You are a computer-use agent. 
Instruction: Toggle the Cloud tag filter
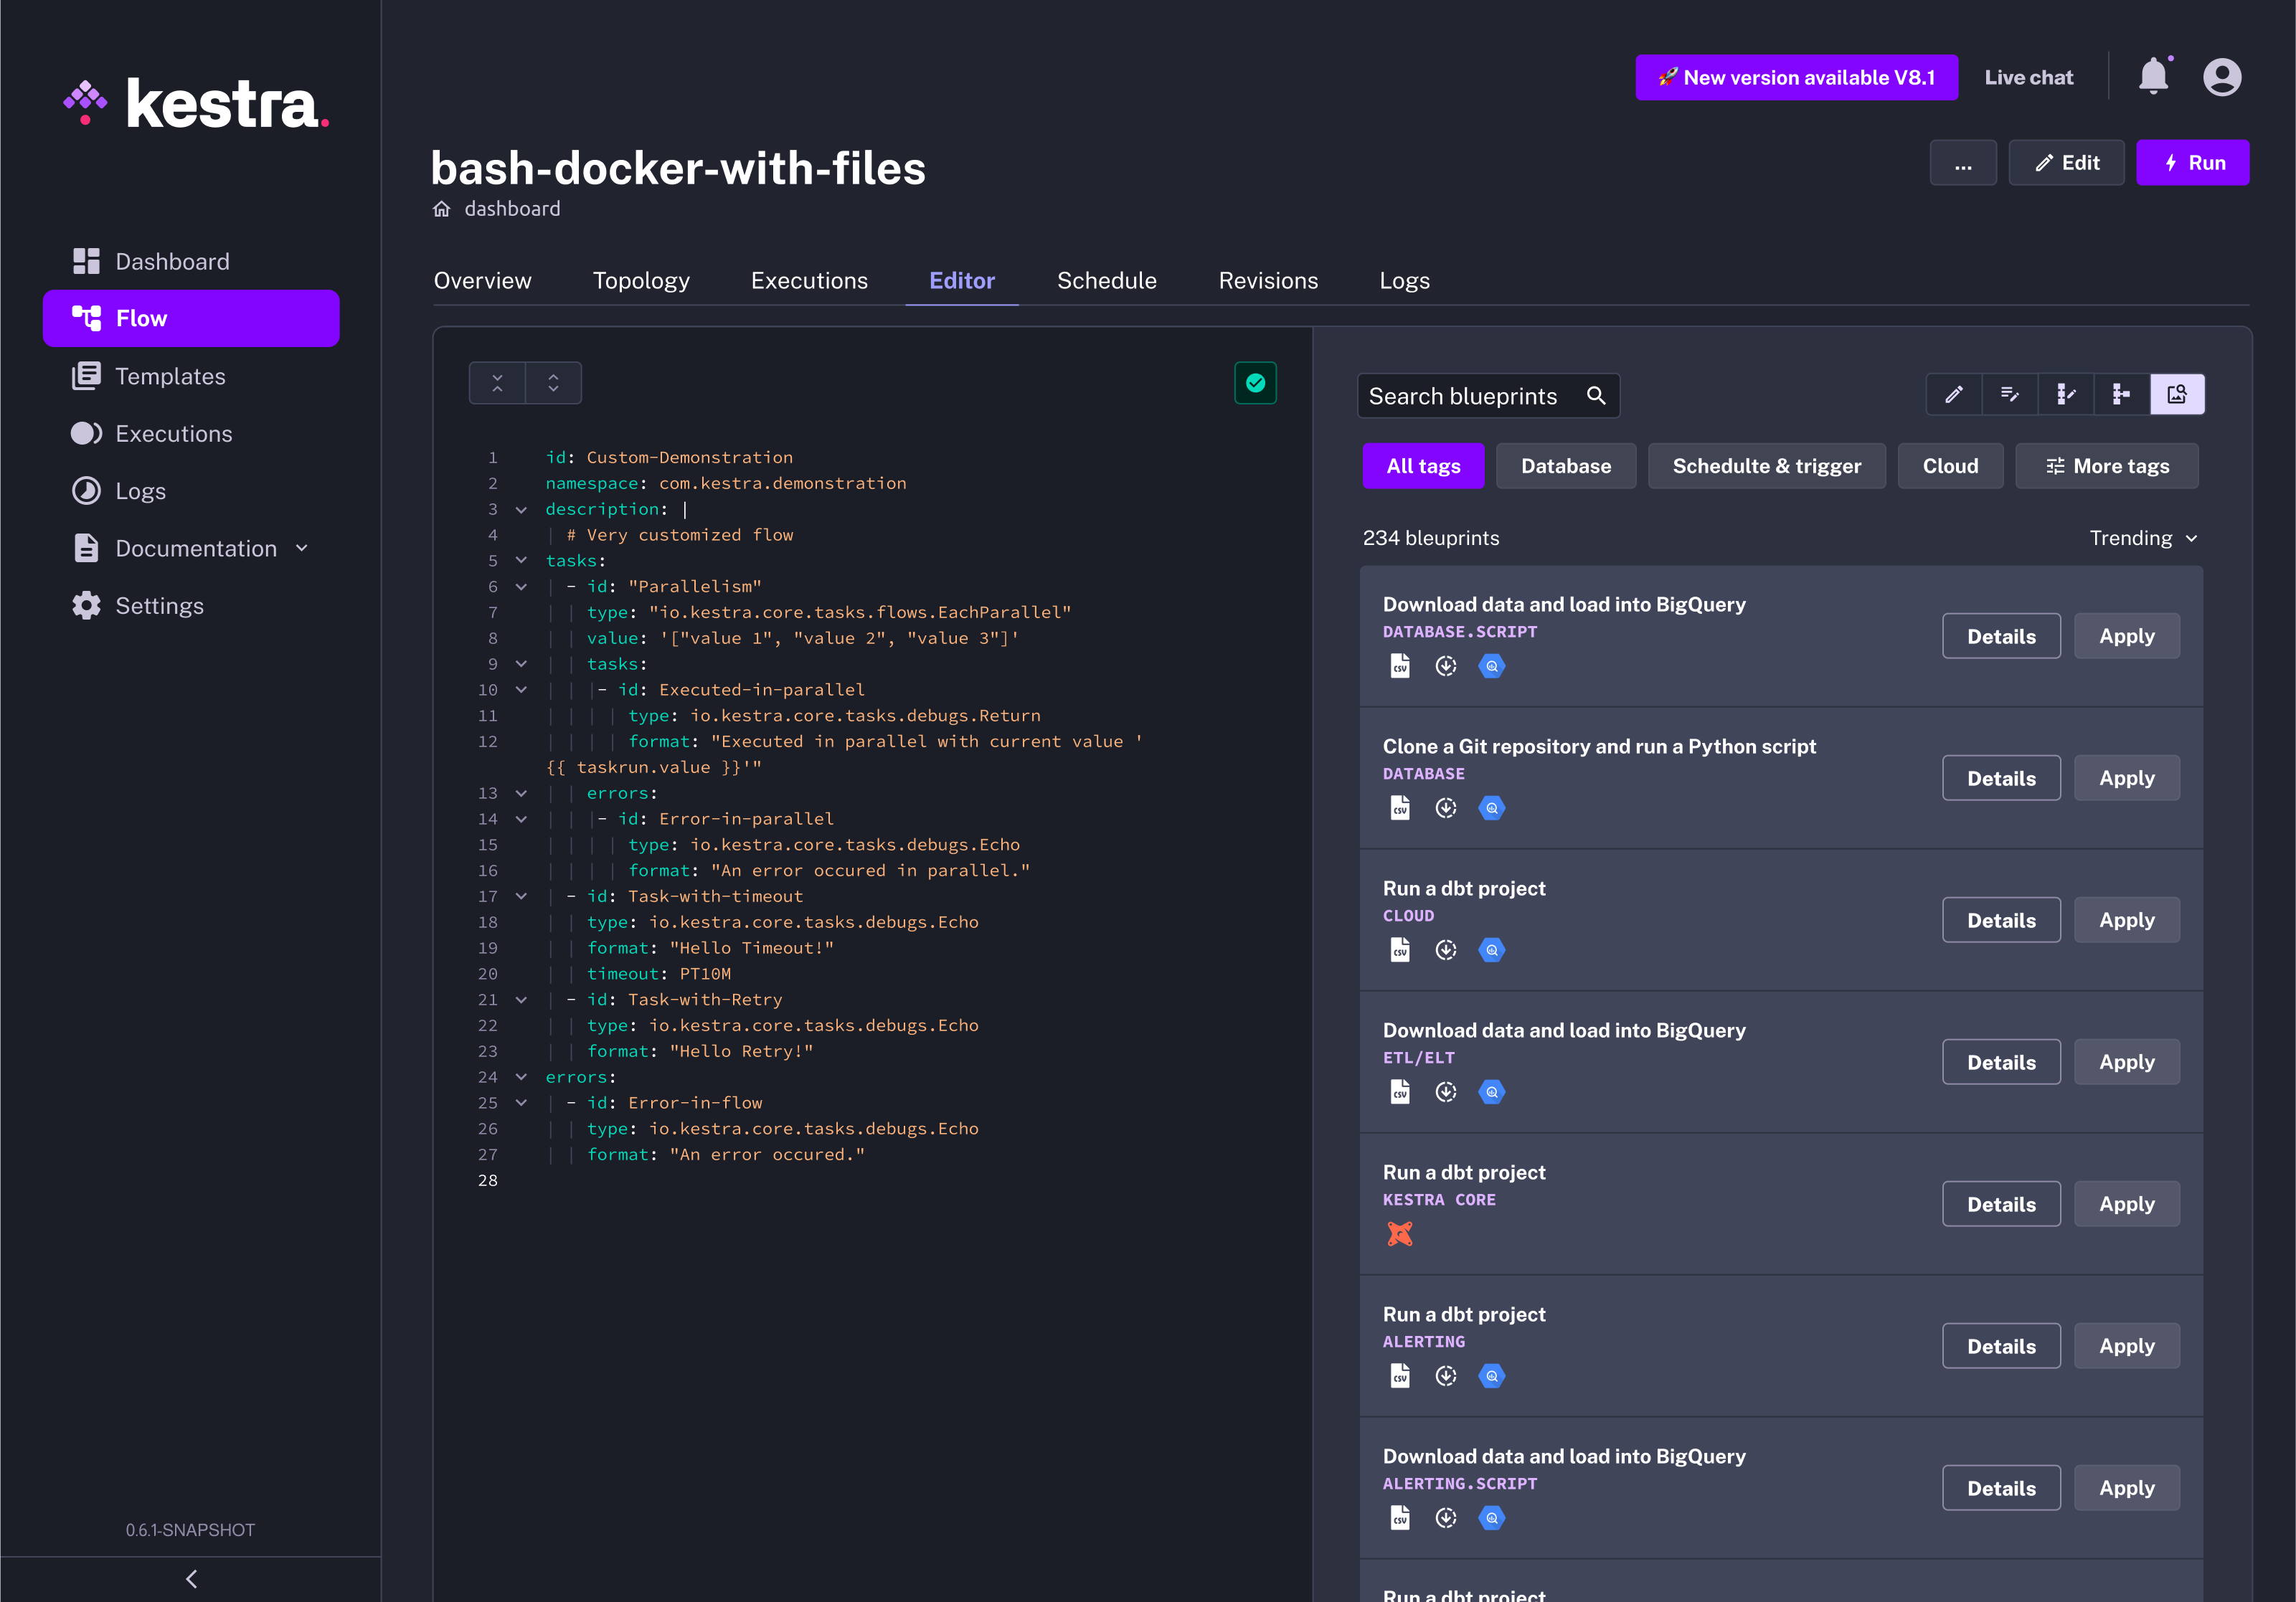tap(1950, 465)
